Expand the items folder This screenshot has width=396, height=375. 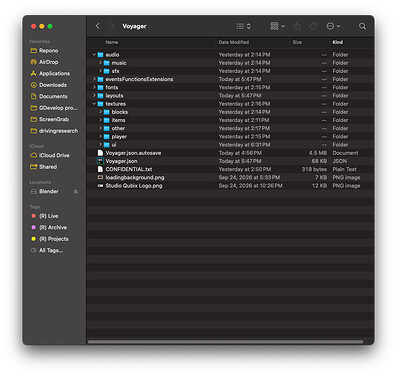(100, 120)
